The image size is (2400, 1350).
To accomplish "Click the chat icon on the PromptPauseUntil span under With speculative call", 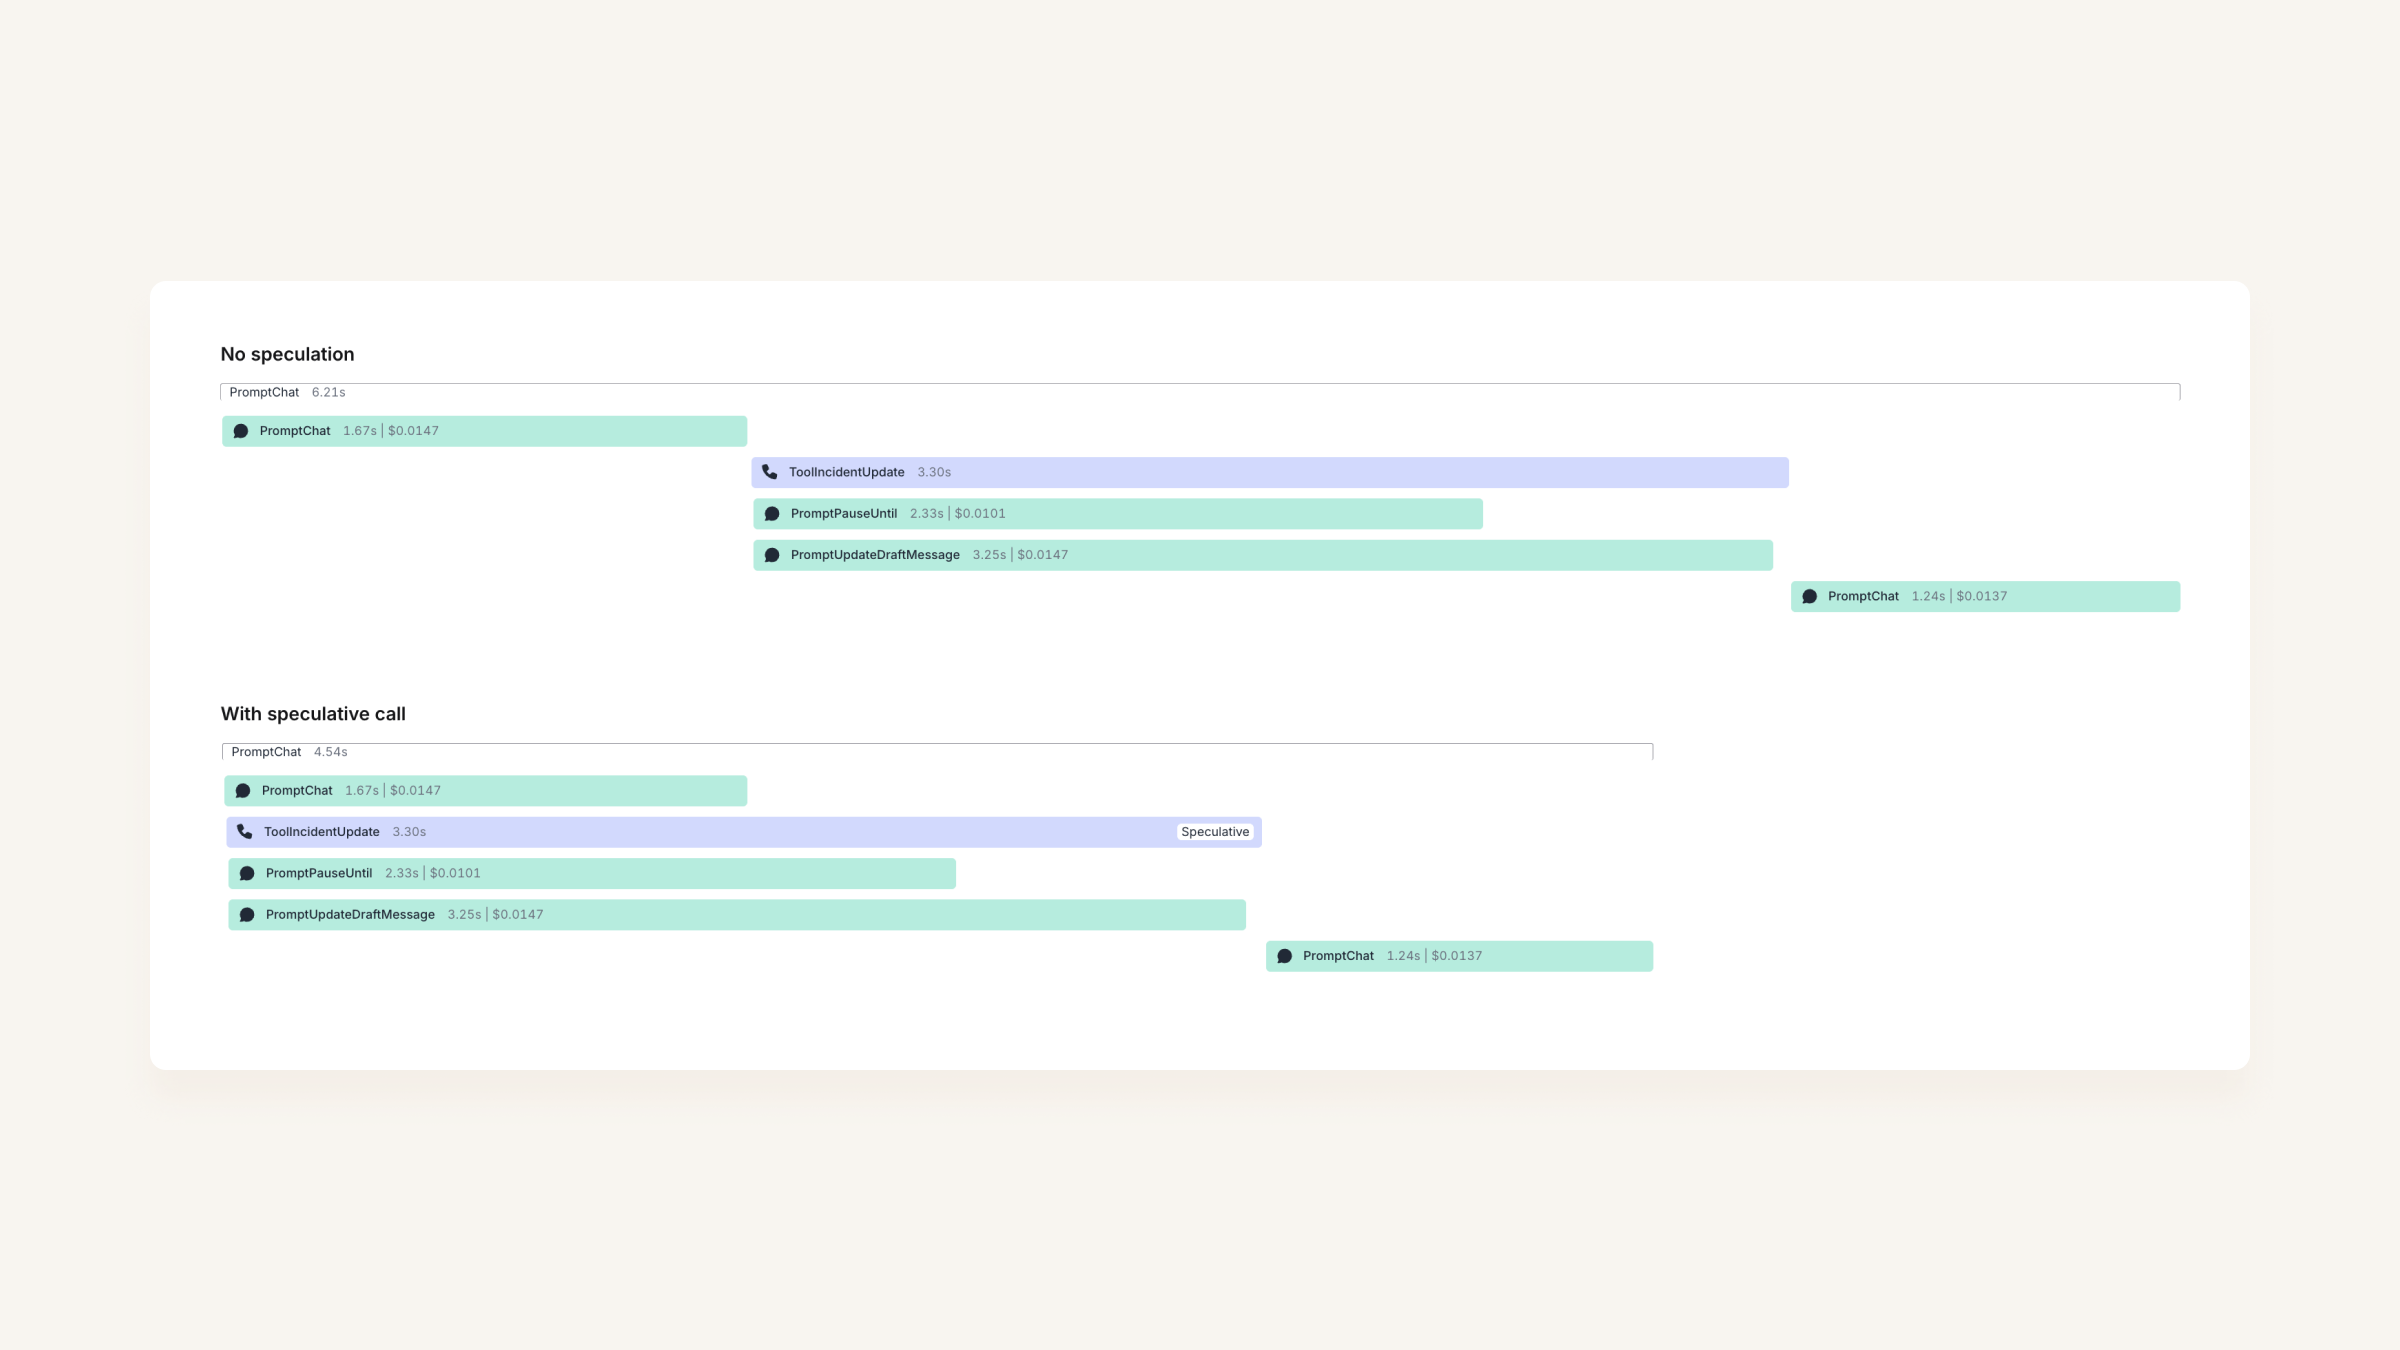I will (247, 873).
